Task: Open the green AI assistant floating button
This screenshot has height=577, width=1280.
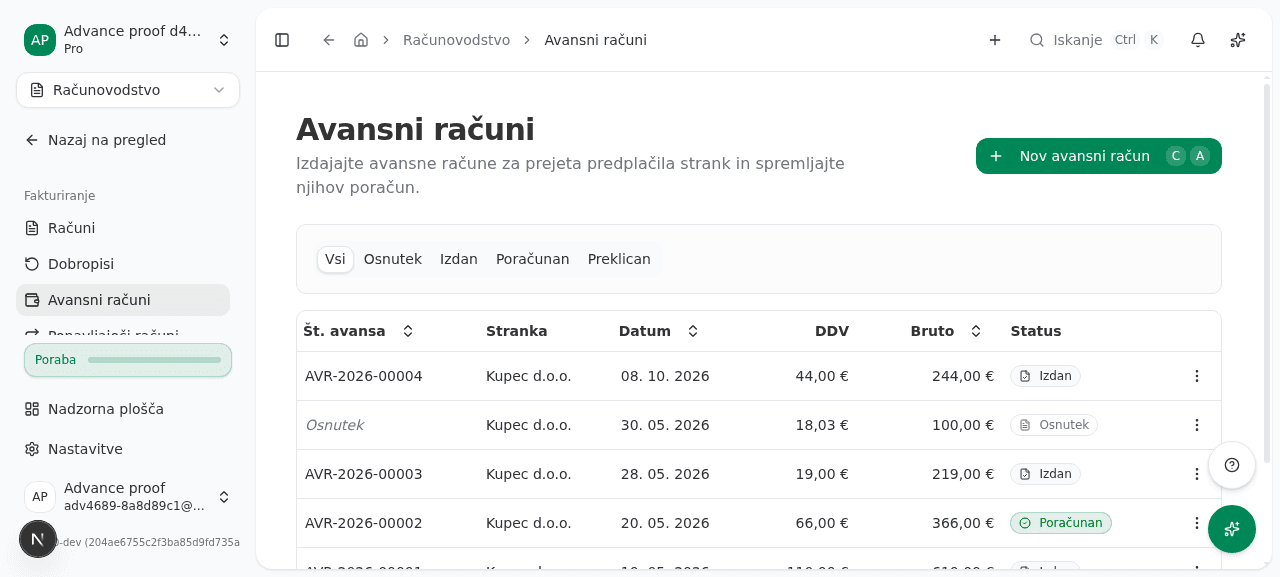Action: pos(1232,529)
